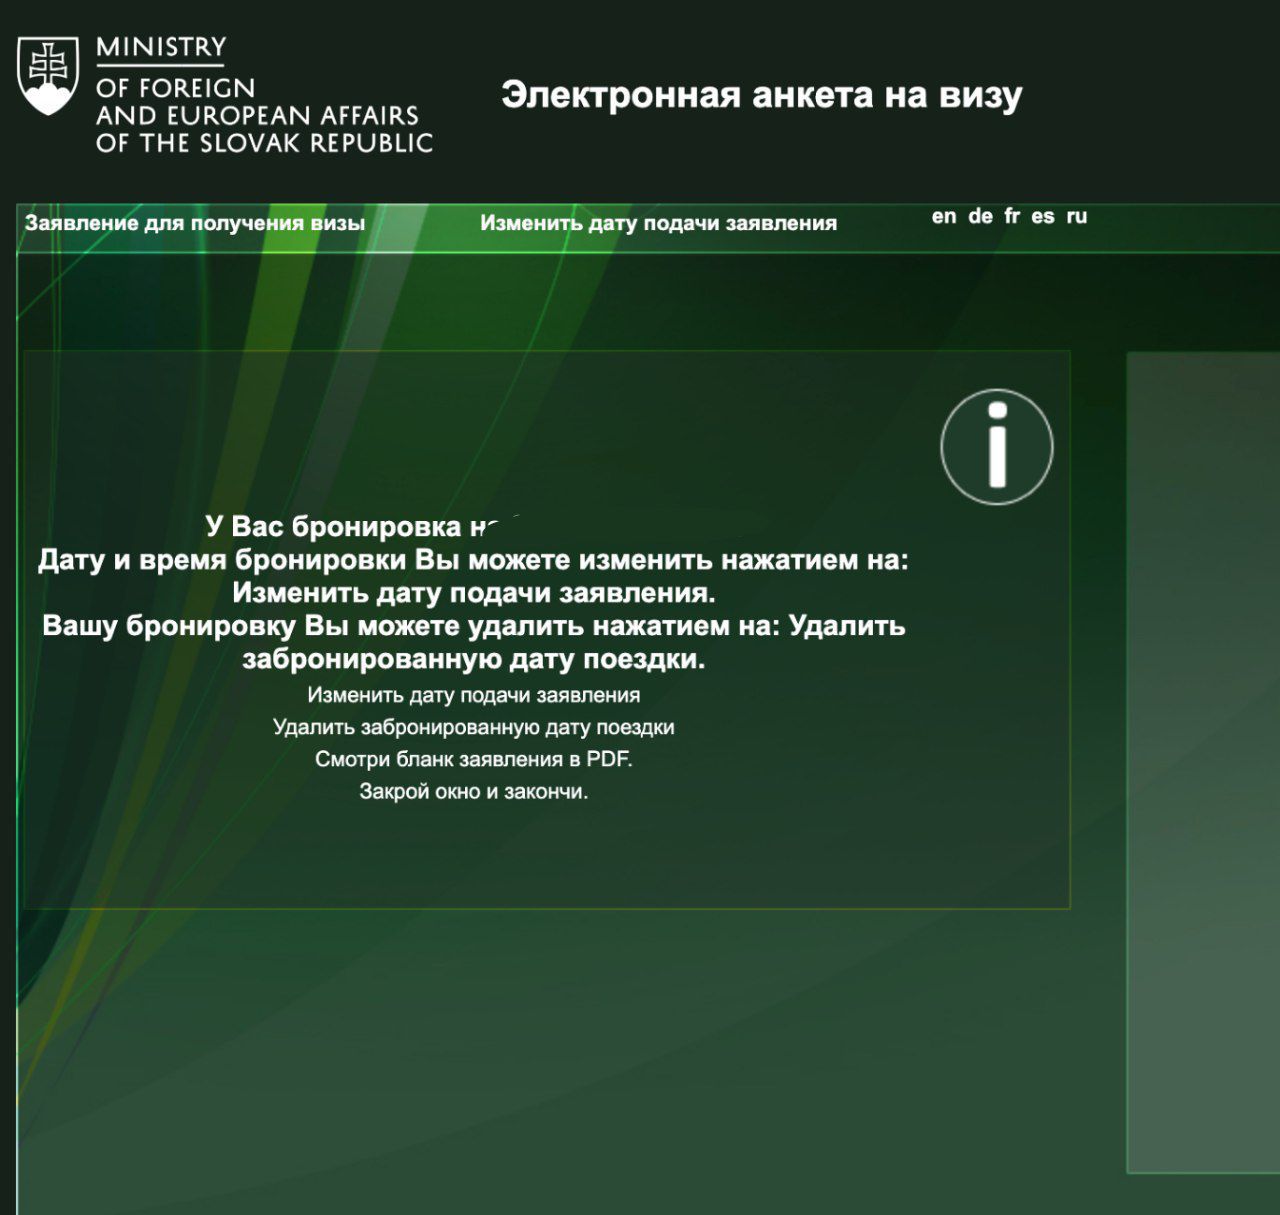Click 'Закрой окно и закончи' link
The height and width of the screenshot is (1215, 1280).
tap(473, 791)
